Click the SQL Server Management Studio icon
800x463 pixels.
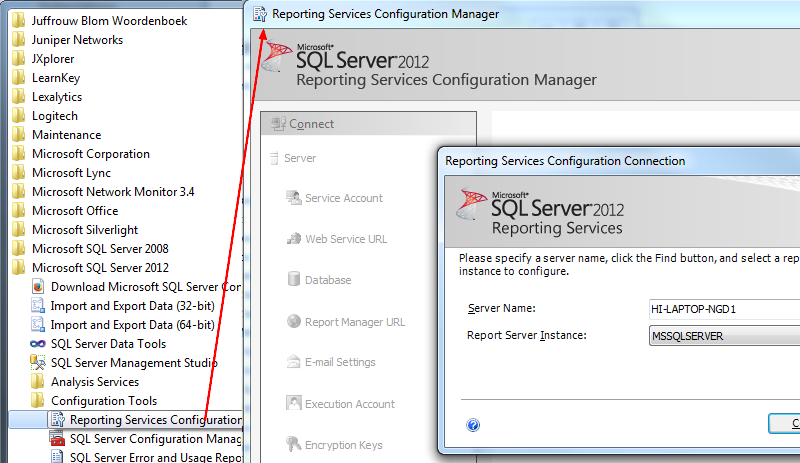[38, 363]
